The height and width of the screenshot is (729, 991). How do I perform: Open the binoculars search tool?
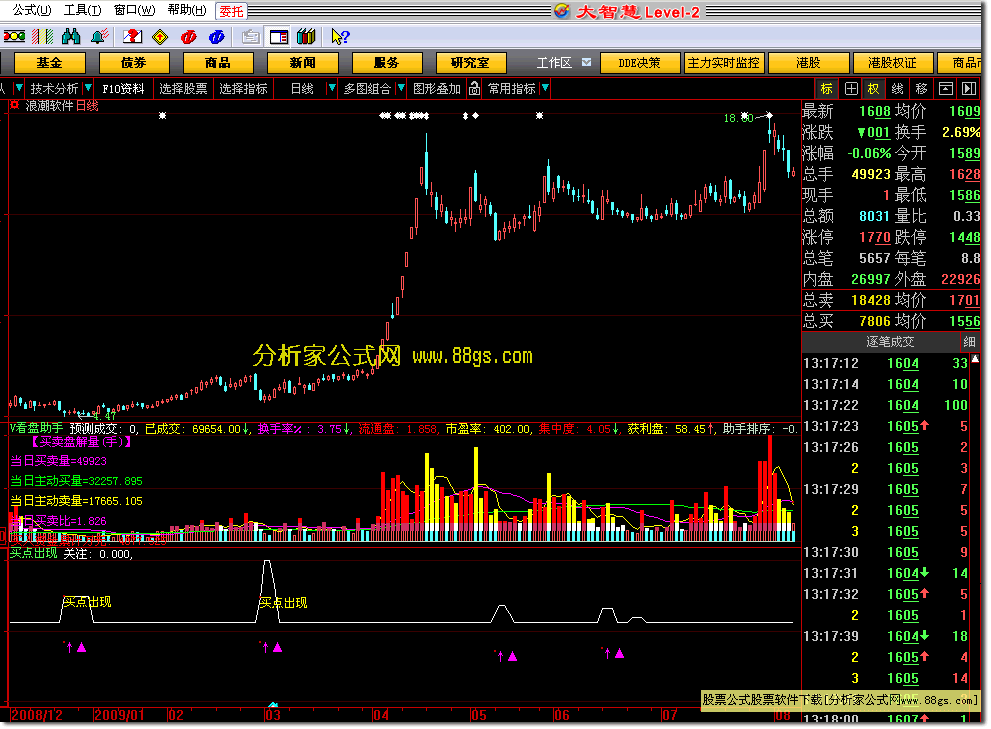[71, 37]
